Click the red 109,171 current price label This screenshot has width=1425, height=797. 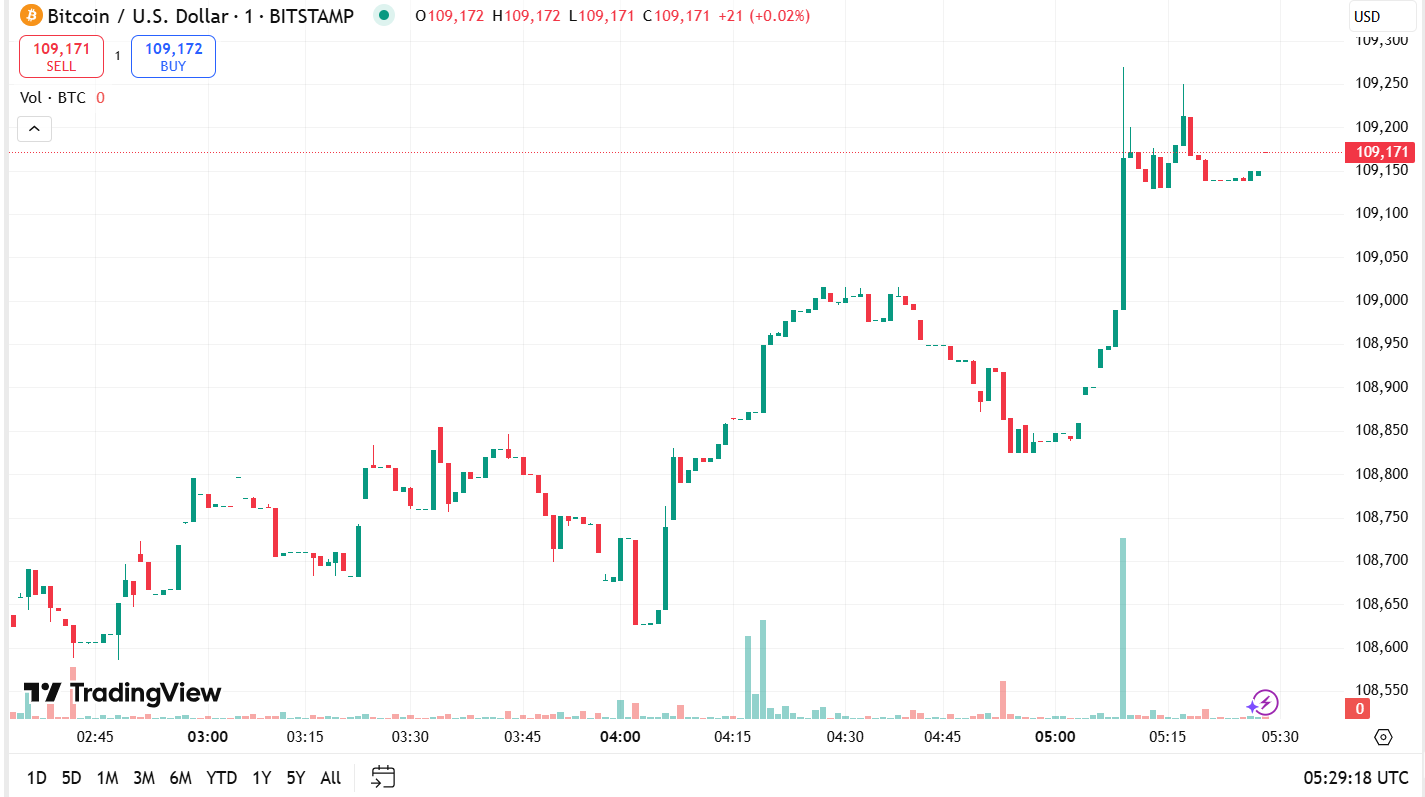pyautogui.click(x=1380, y=152)
